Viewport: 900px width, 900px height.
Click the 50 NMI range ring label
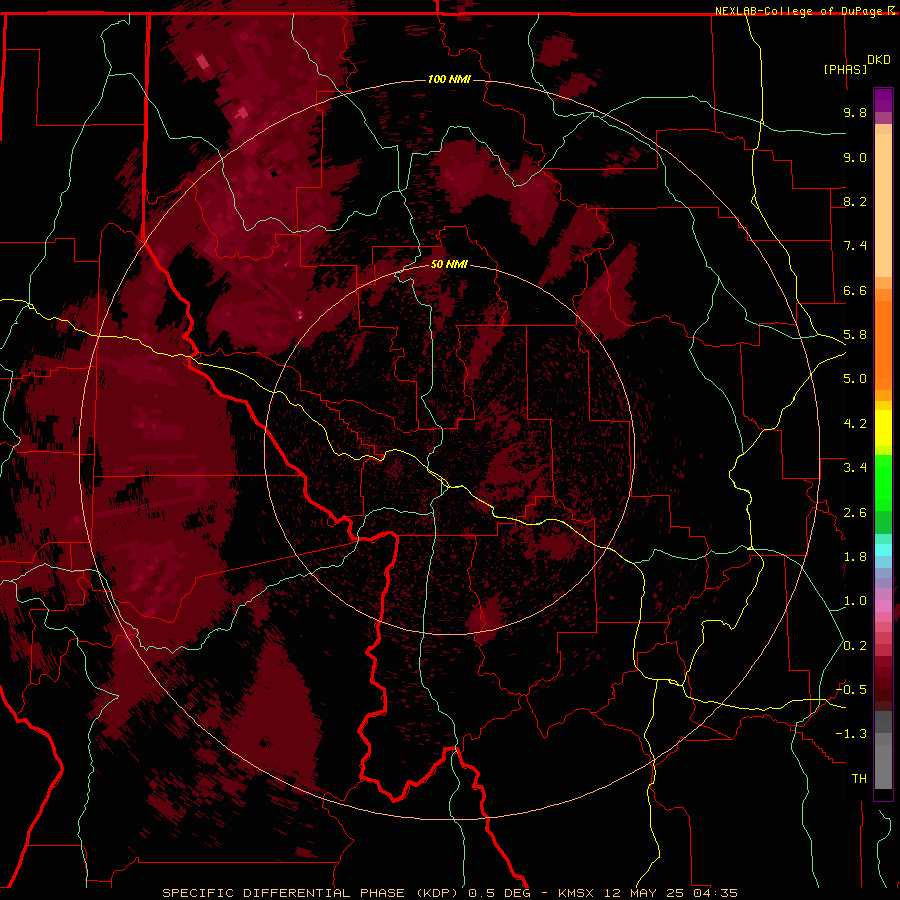[449, 264]
